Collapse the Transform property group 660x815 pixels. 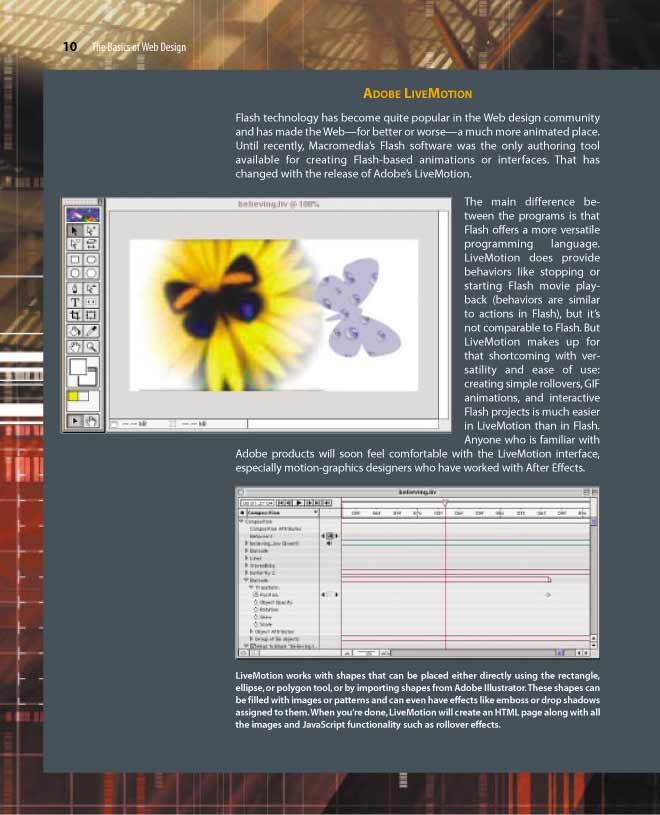tap(251, 587)
